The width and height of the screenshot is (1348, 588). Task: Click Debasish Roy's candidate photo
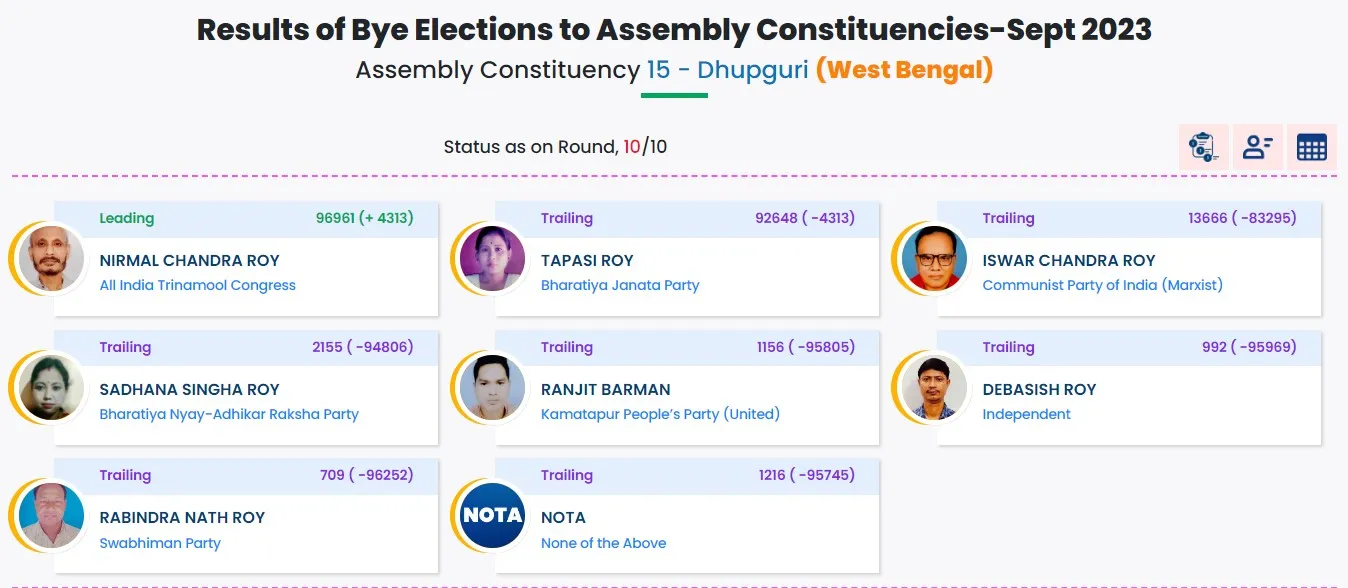point(934,388)
